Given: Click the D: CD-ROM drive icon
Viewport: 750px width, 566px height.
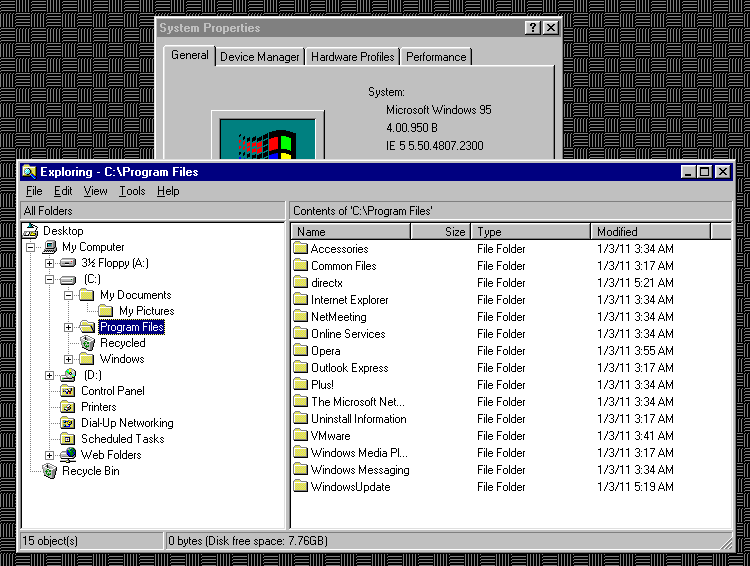Looking at the screenshot, I should pos(68,375).
